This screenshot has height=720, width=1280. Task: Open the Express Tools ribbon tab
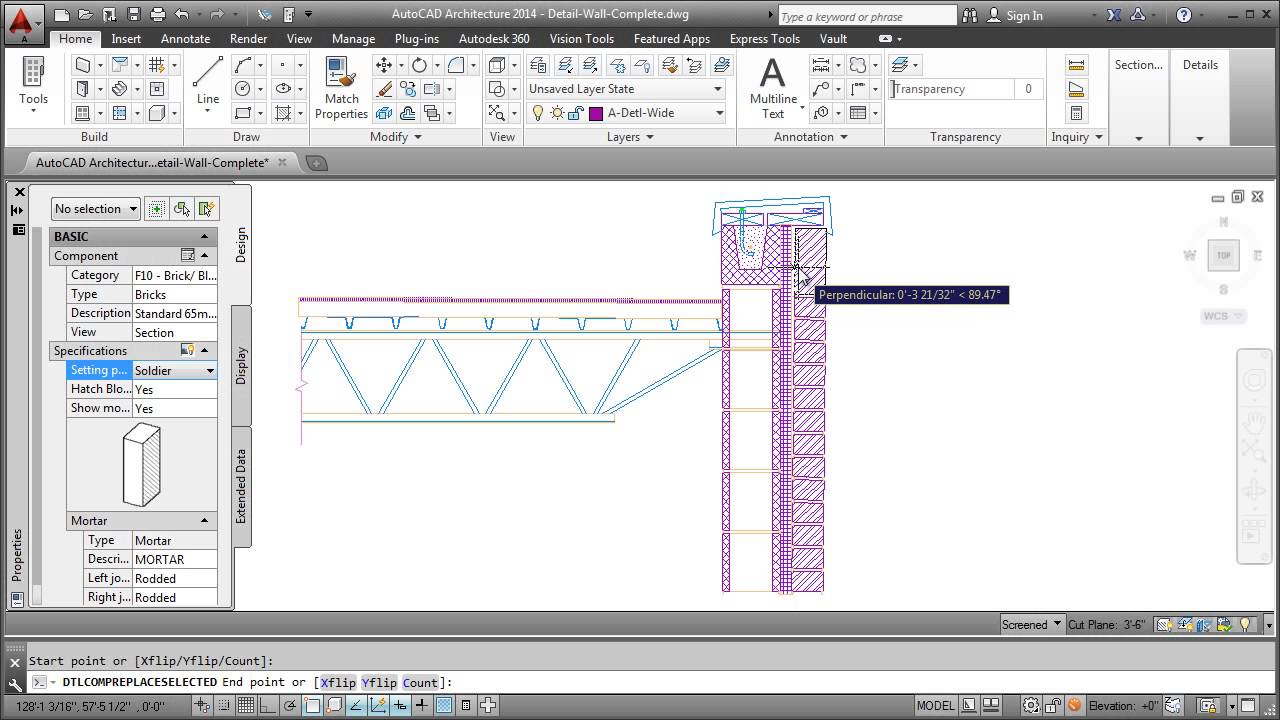764,38
